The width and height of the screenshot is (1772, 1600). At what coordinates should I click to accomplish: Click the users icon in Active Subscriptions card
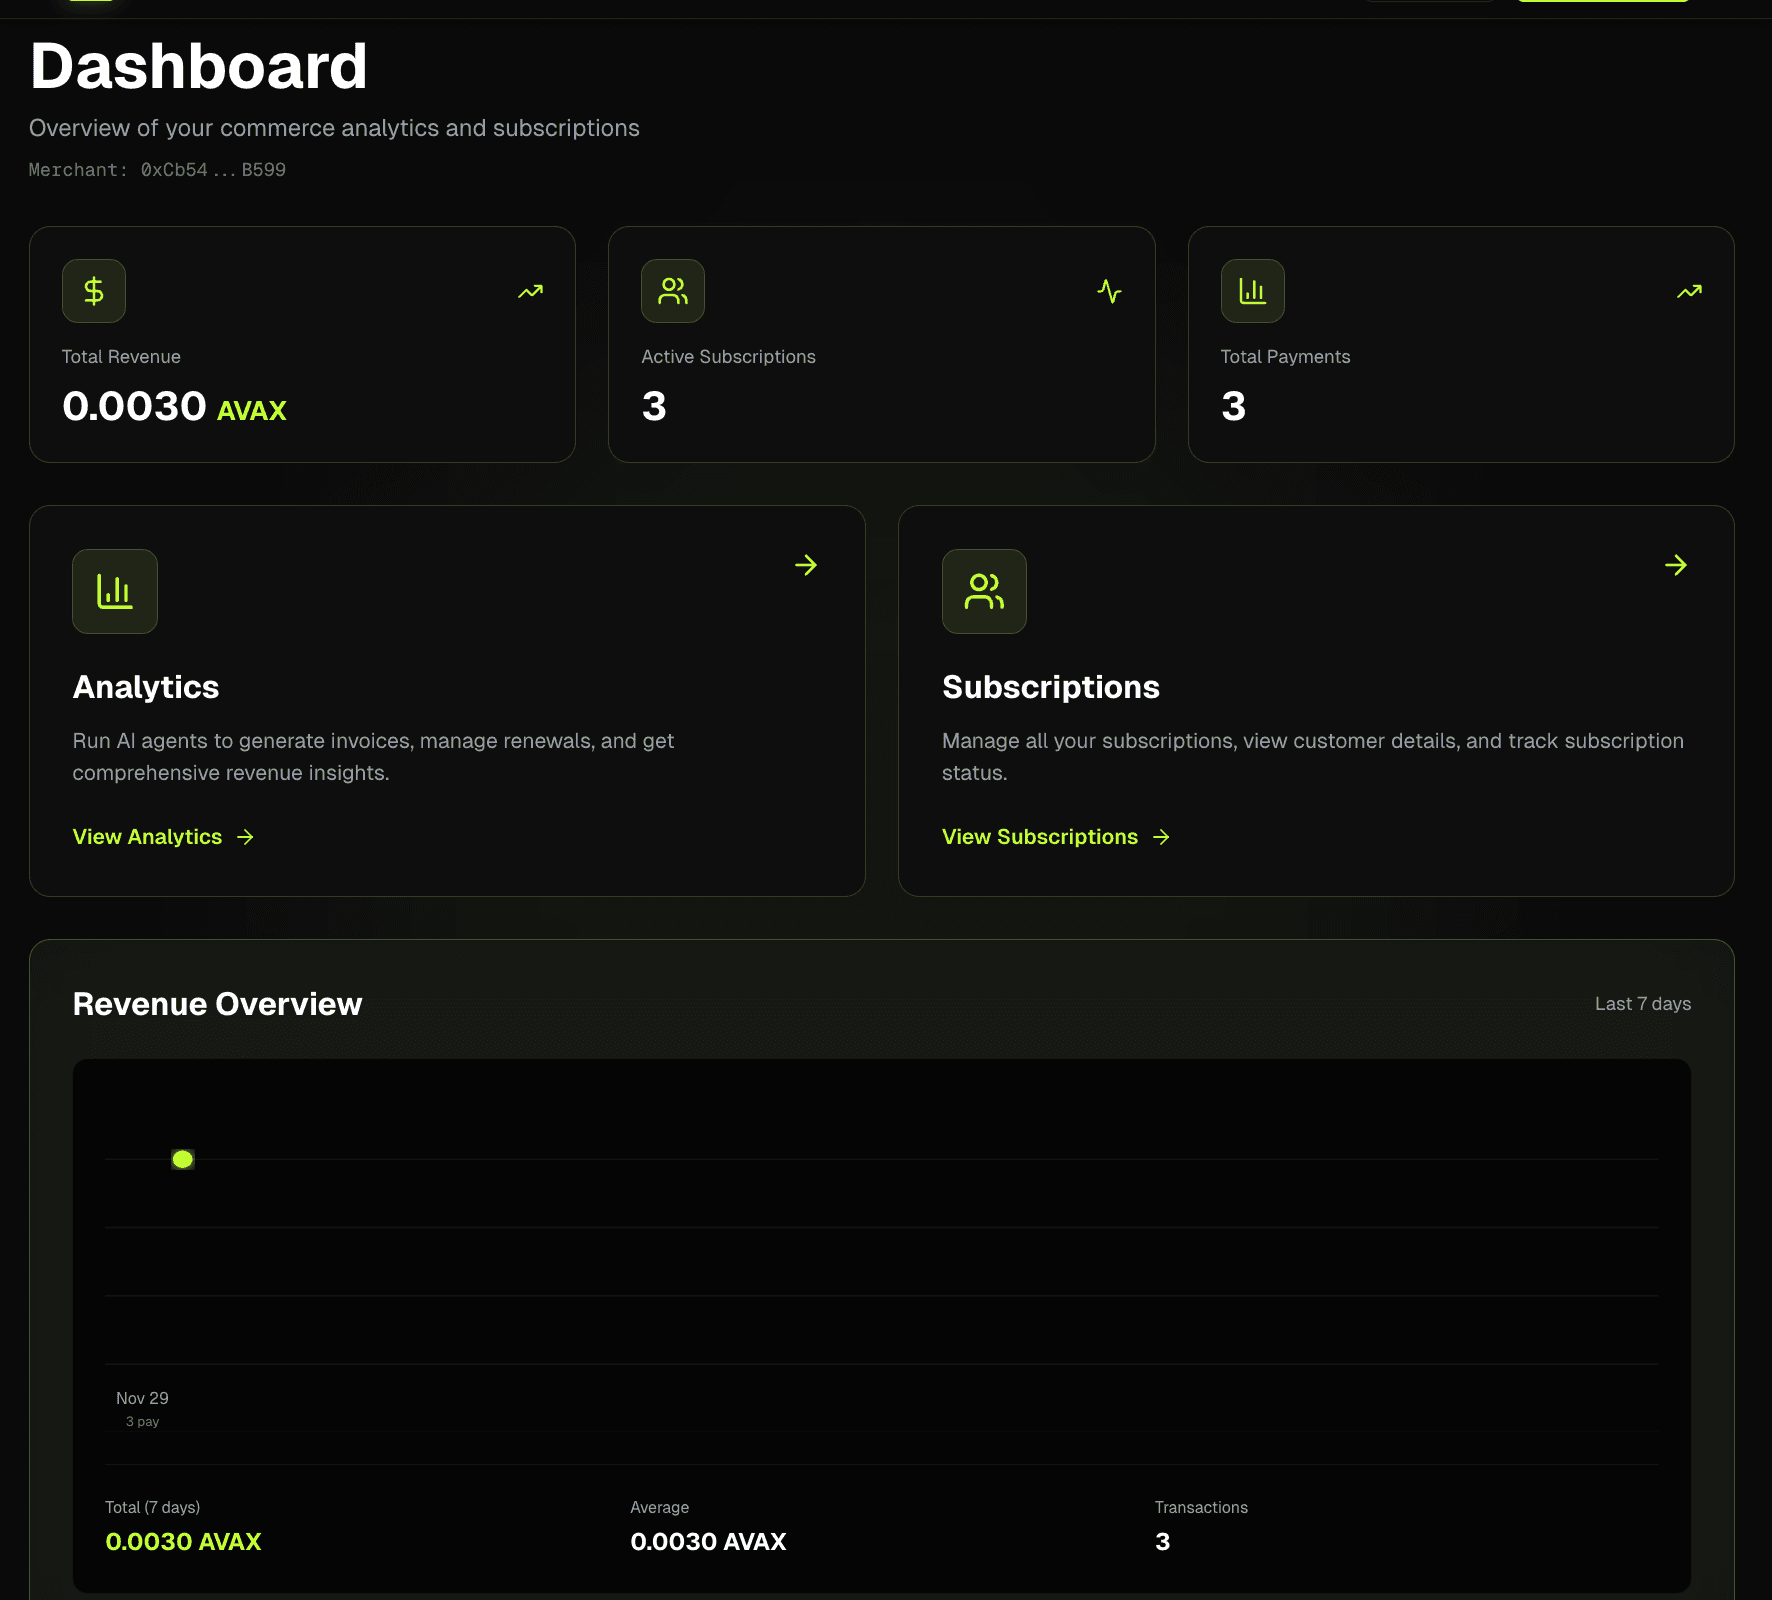(673, 291)
